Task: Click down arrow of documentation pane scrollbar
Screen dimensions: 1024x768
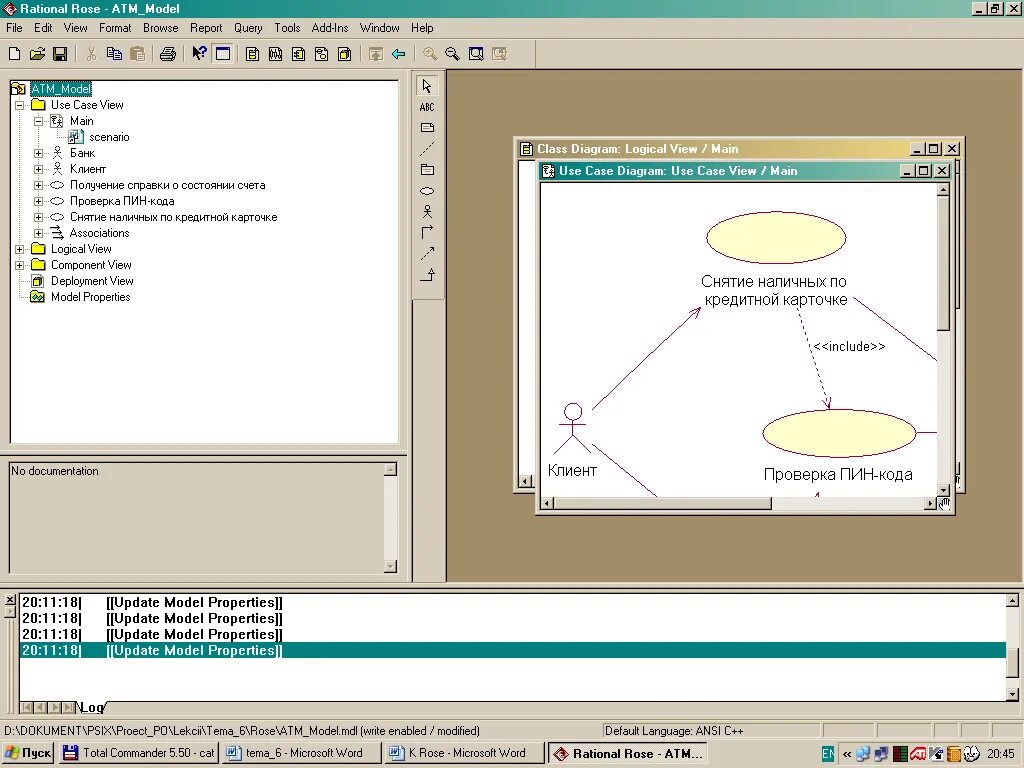Action: pos(391,566)
